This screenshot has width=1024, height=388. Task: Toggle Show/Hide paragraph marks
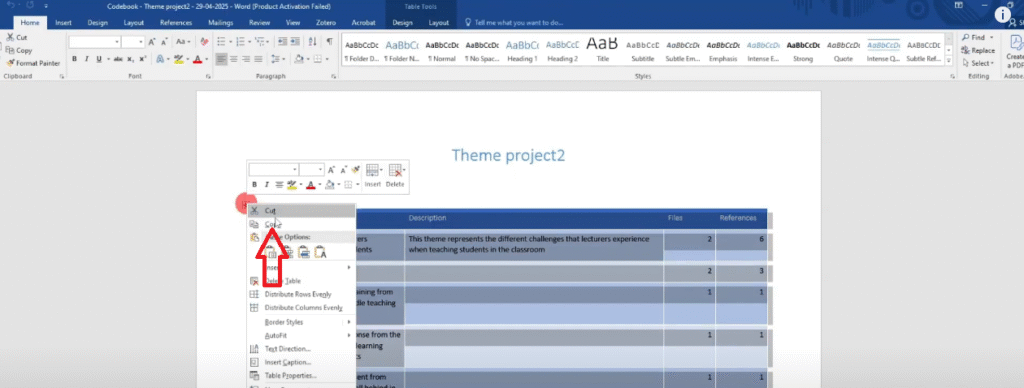click(330, 42)
